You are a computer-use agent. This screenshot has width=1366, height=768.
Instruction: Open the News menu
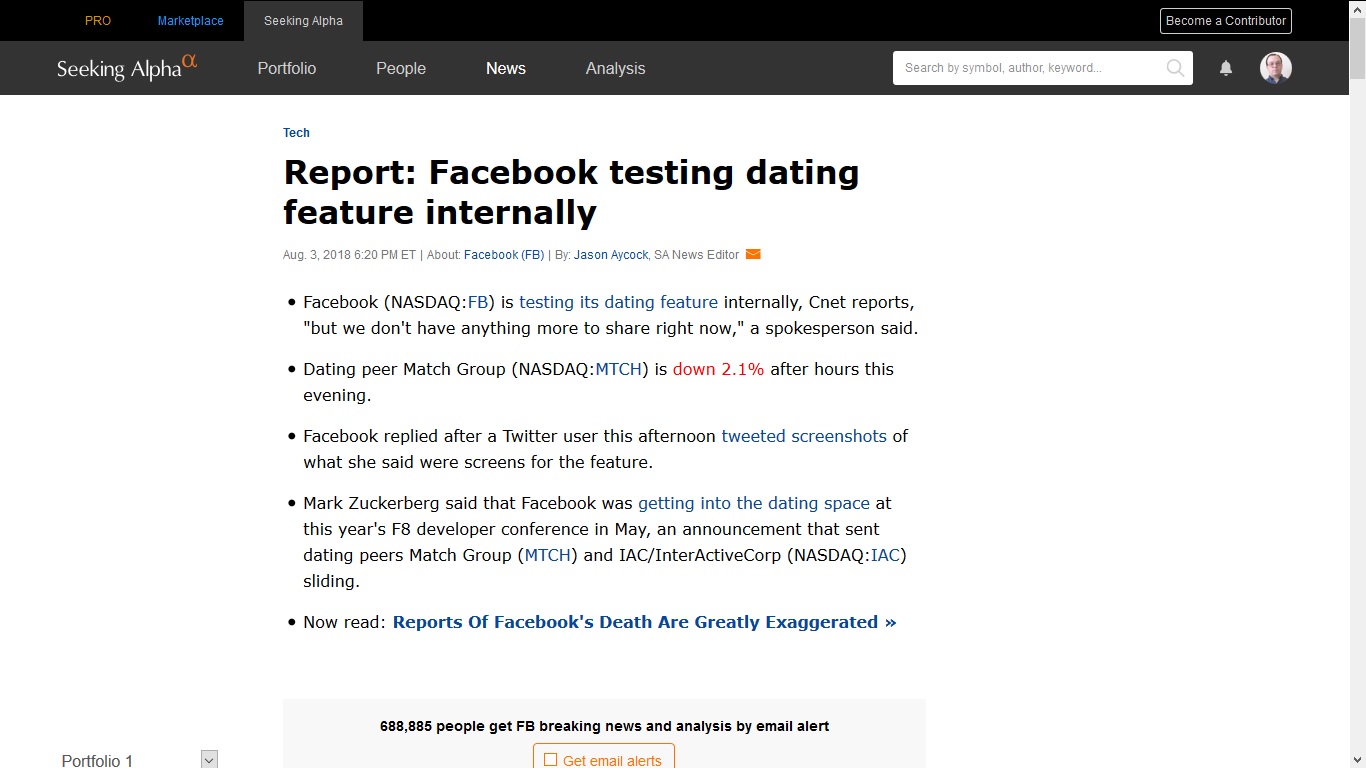pos(506,68)
